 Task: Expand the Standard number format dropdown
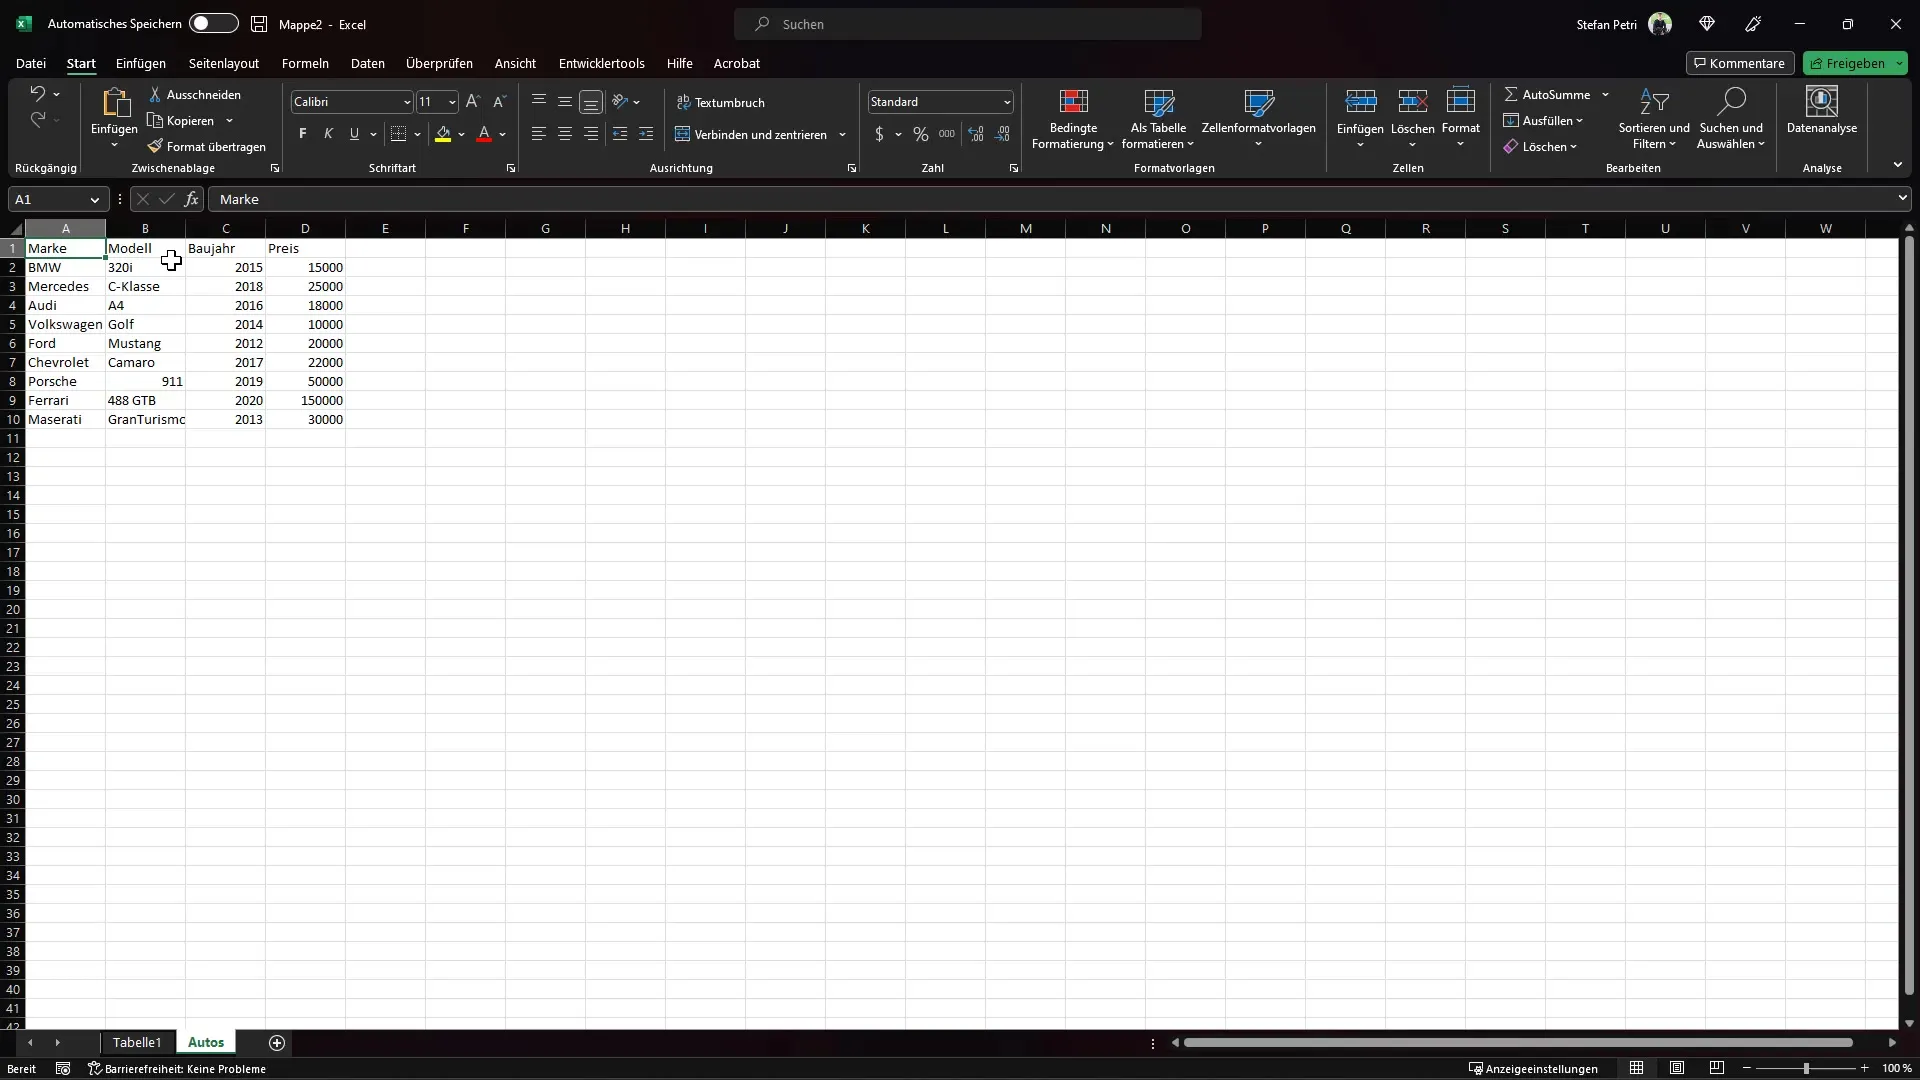(1007, 102)
